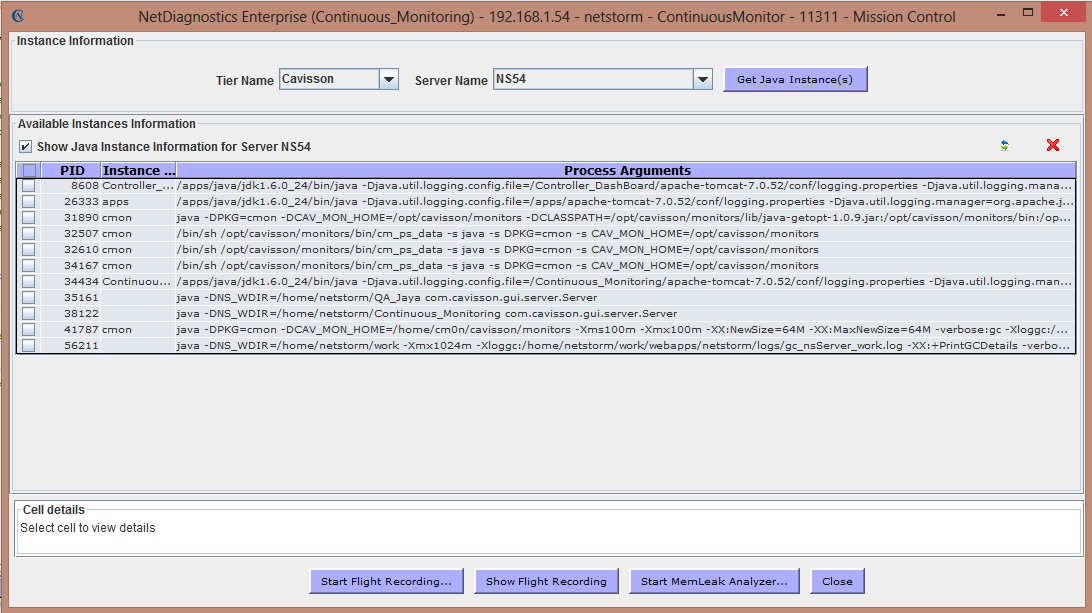The width and height of the screenshot is (1092, 613).
Task: Select arguments with Continuous_Monitoring com.cavisson.gui.server.Server
Action: pos(625,314)
